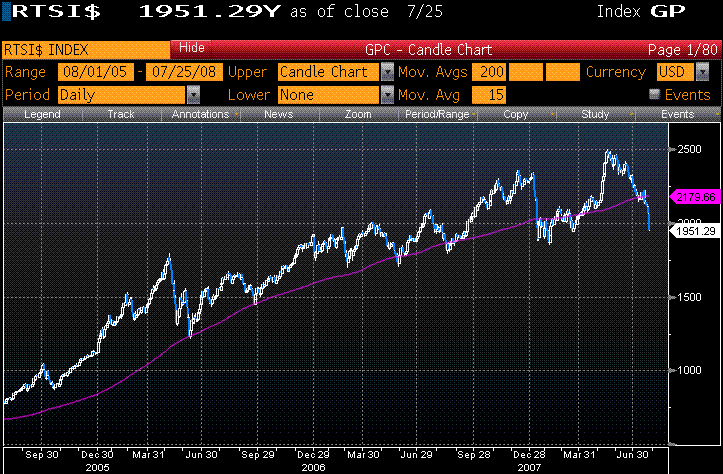Expand the Currency USD dropdown

point(702,72)
